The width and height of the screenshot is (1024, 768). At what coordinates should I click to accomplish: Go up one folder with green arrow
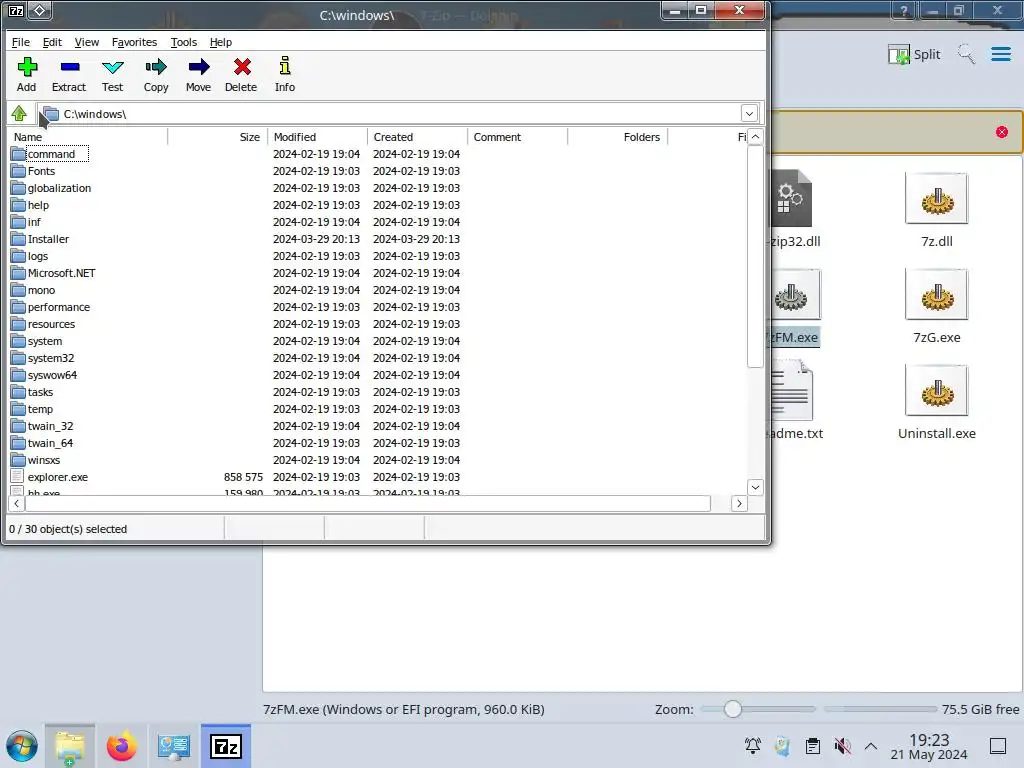point(18,114)
